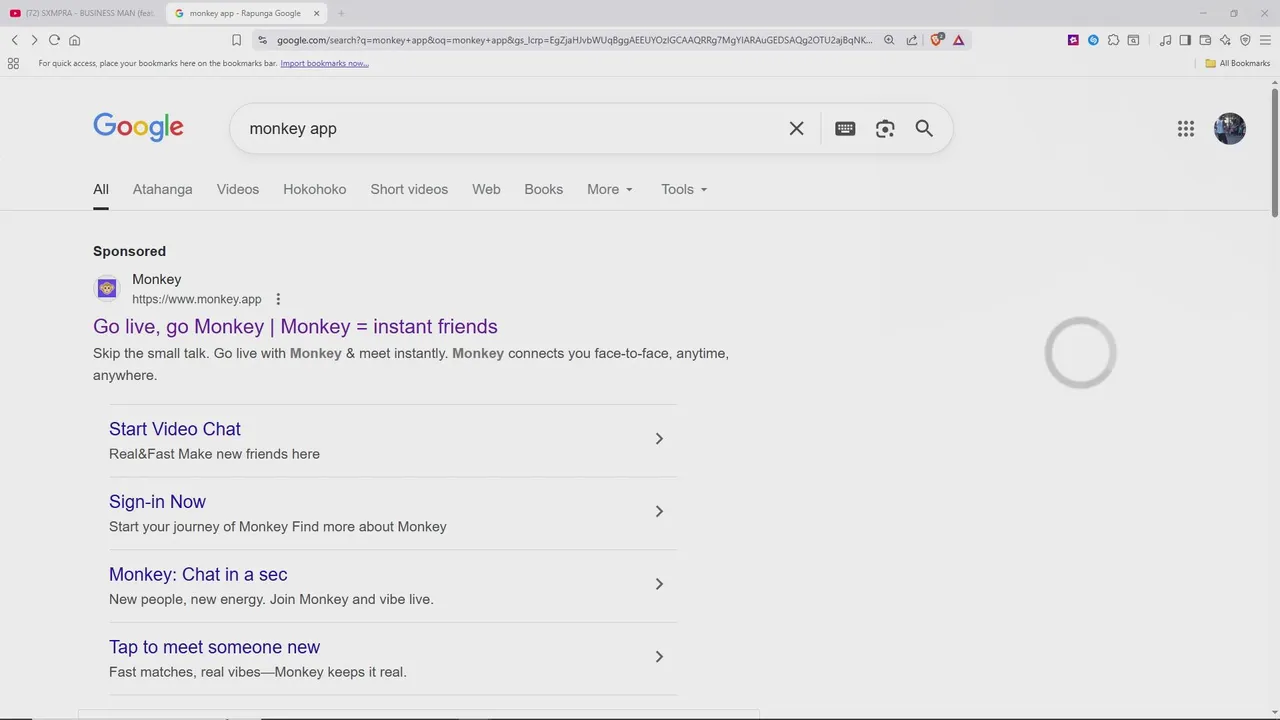This screenshot has height=720, width=1280.
Task: Close the monkey app Google tab
Action: [x=317, y=13]
